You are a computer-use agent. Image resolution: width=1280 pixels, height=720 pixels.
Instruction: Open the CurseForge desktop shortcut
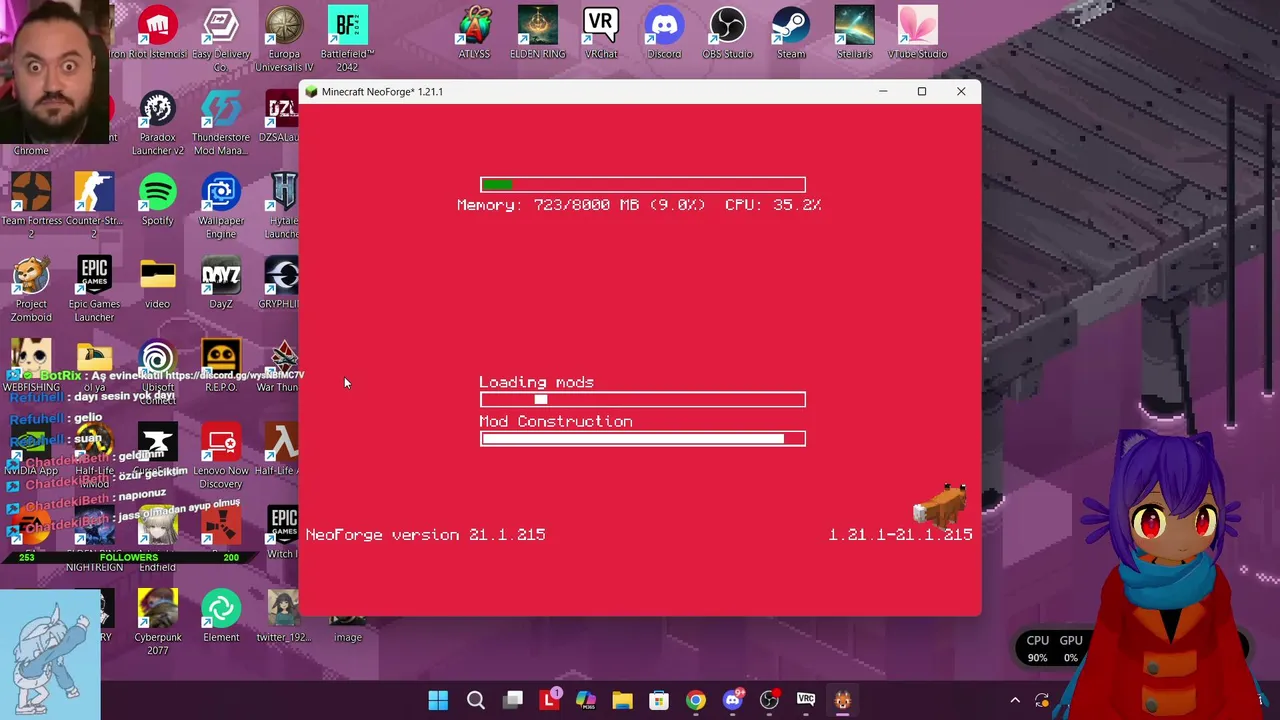pos(157,448)
